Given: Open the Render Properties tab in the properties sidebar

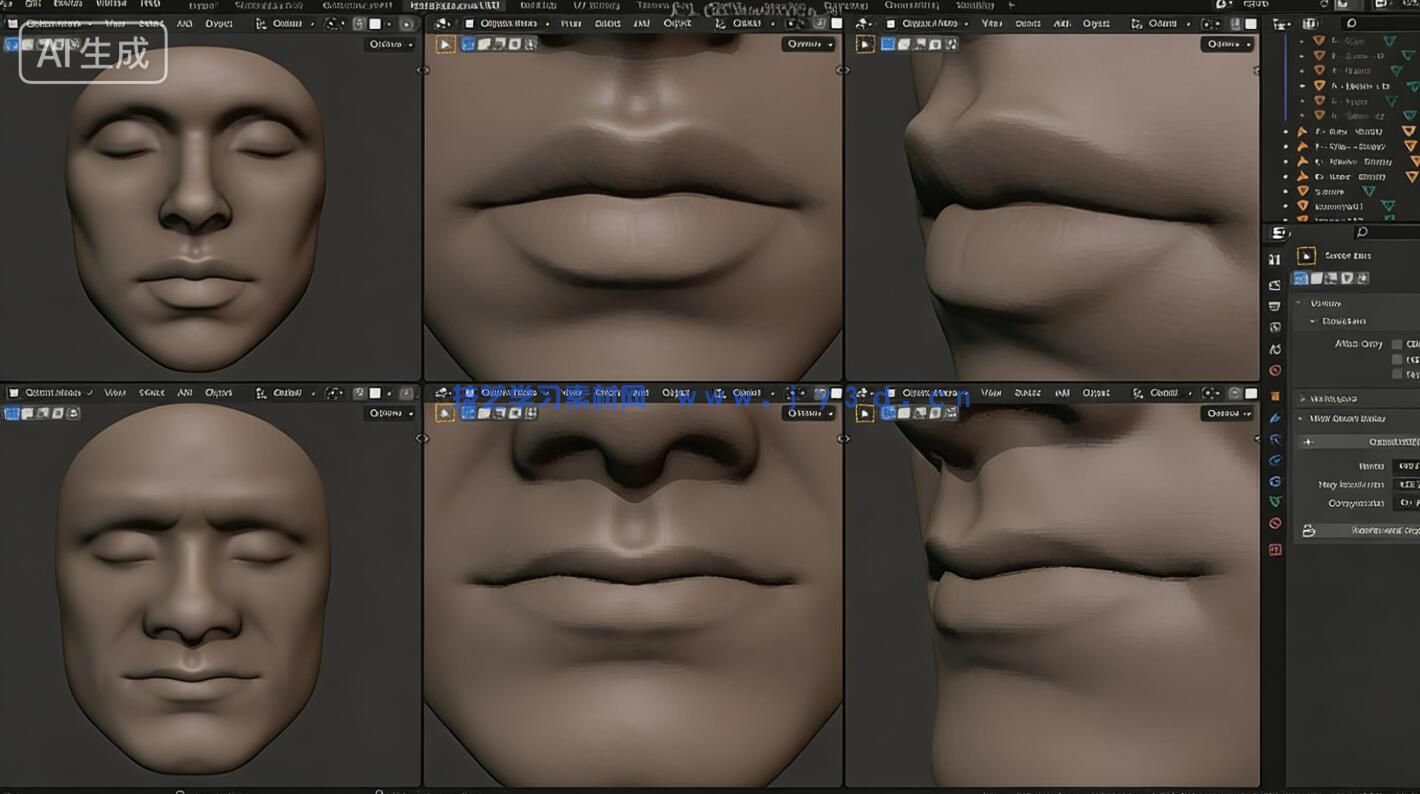Looking at the screenshot, I should coord(1276,284).
